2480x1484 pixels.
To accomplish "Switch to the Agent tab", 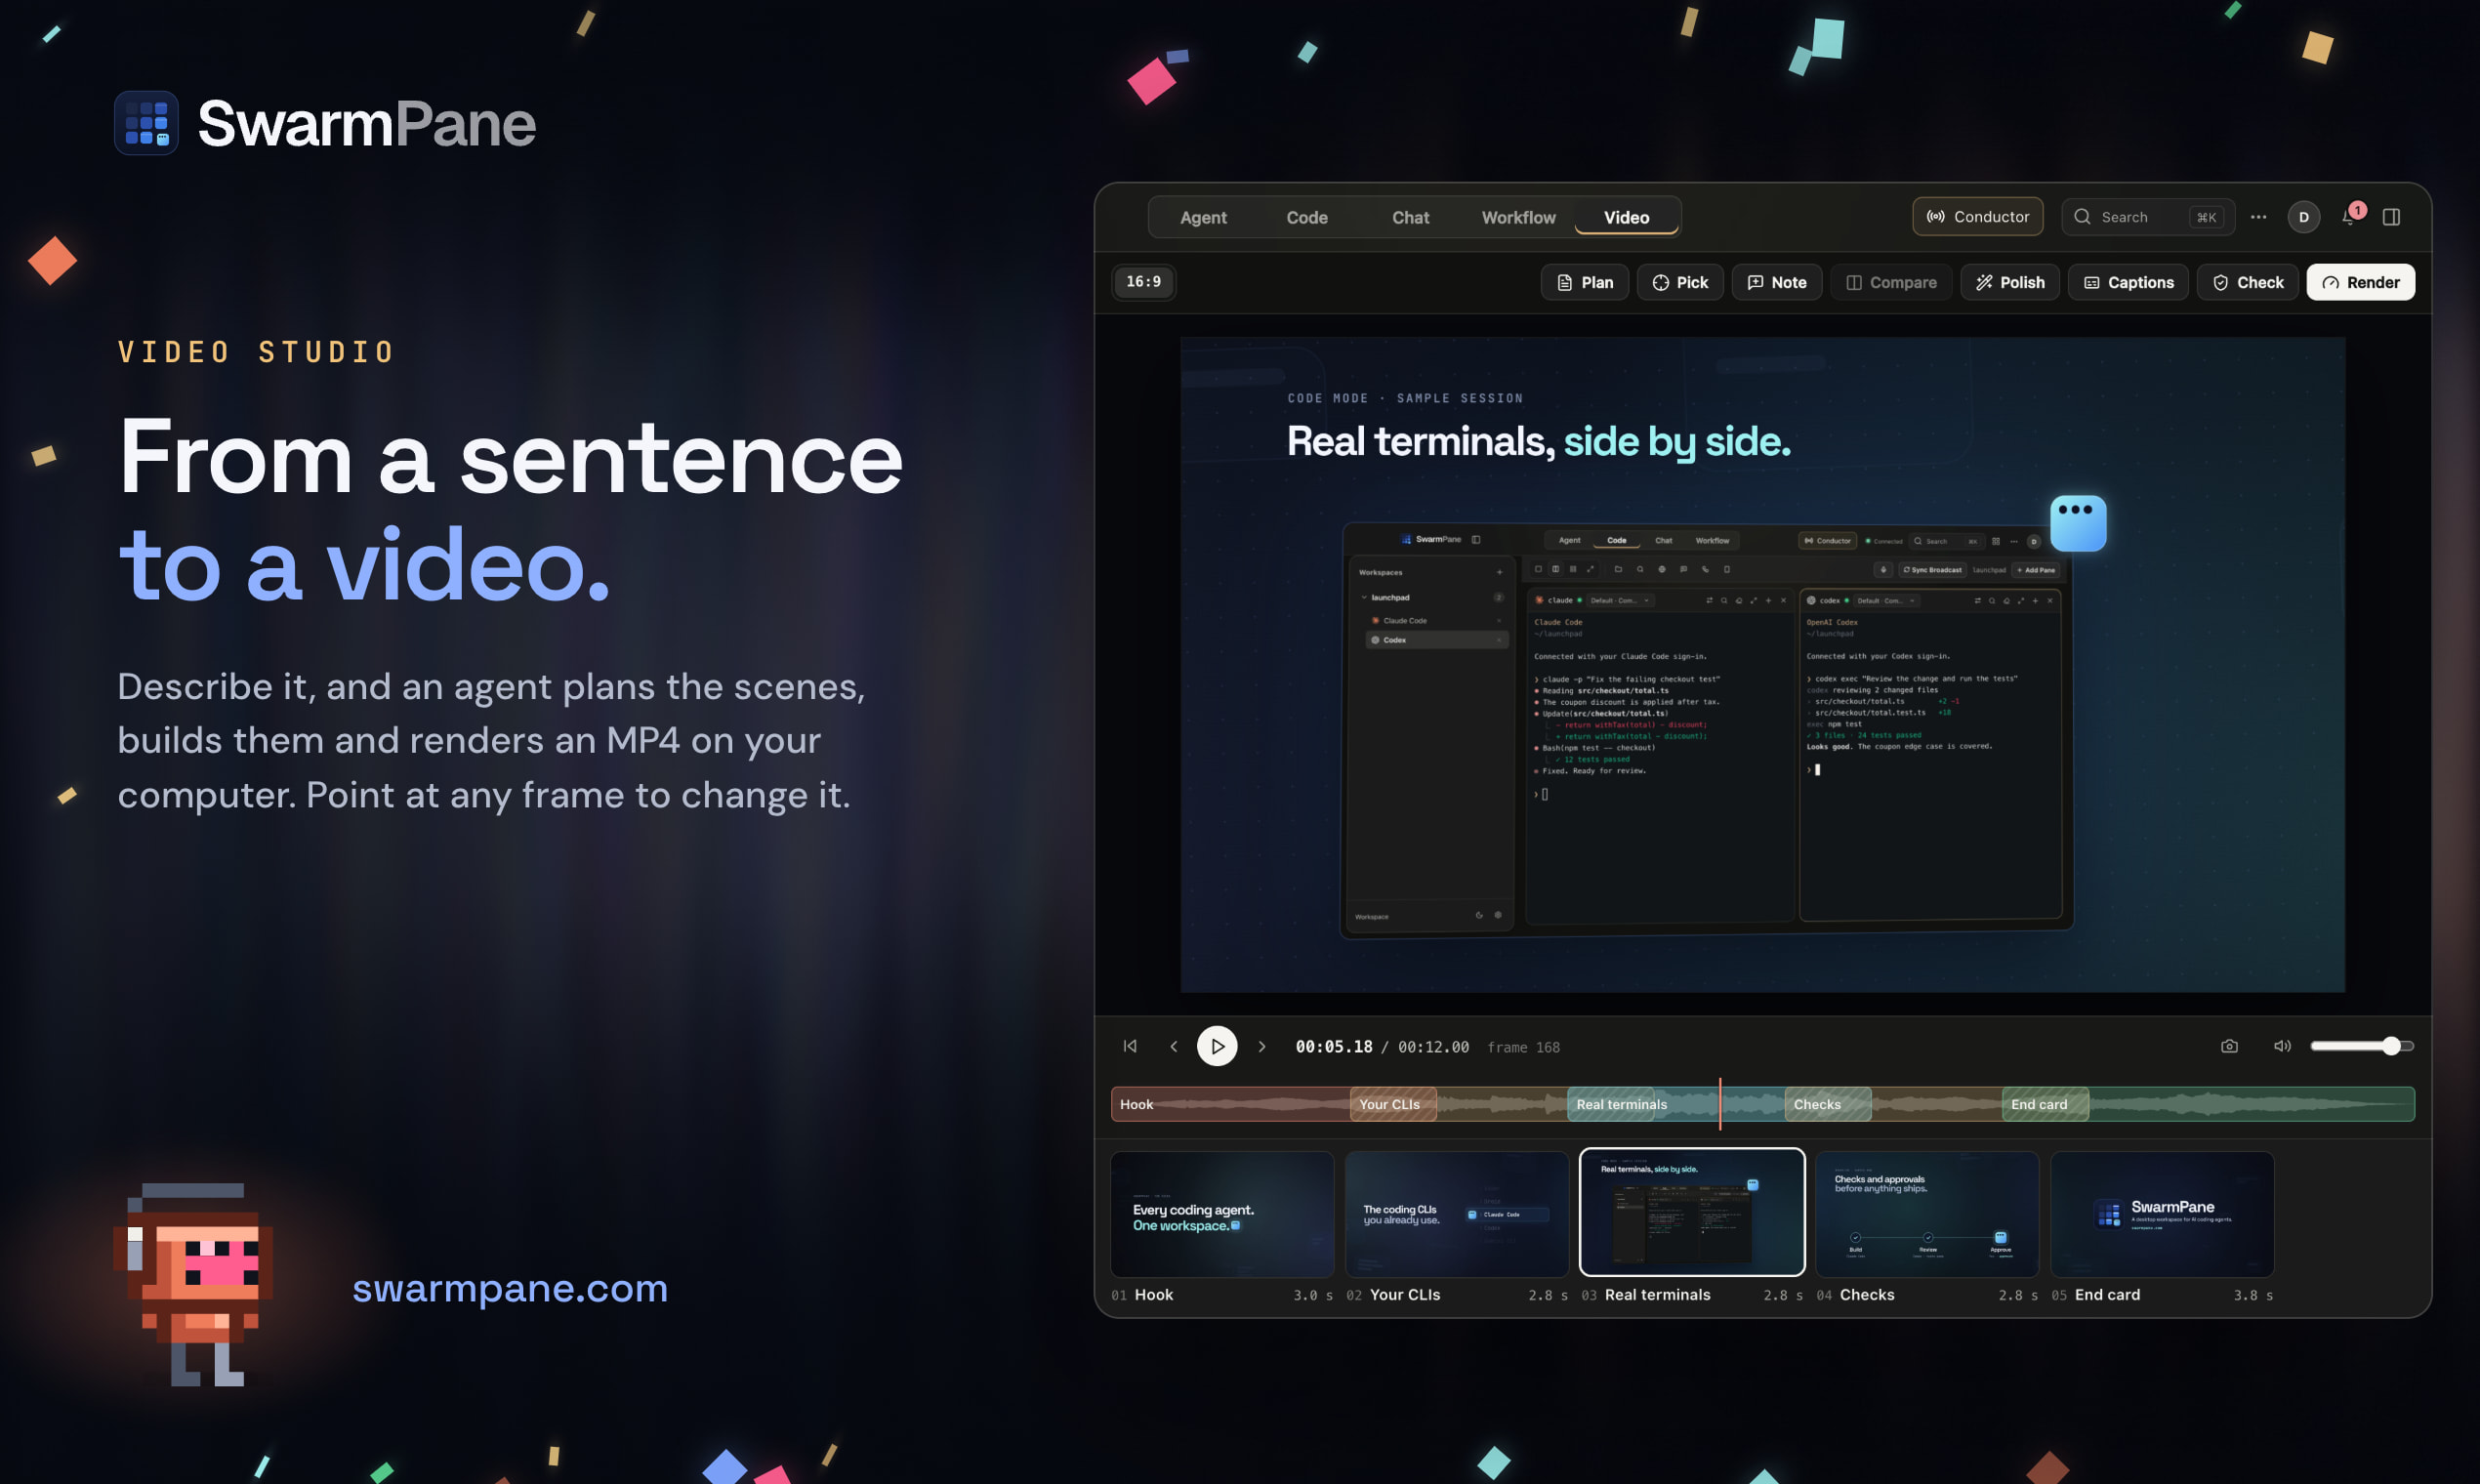I will [x=1203, y=217].
